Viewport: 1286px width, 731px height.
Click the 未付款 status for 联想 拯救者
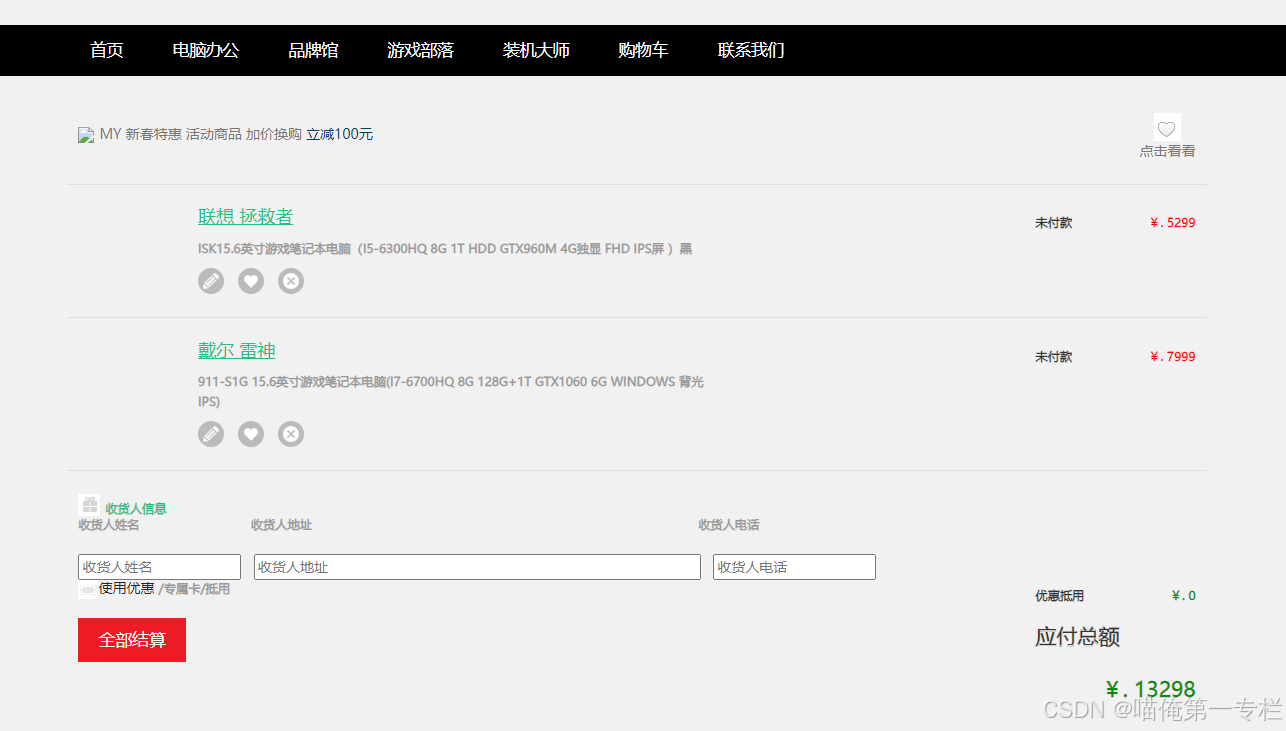click(1053, 223)
